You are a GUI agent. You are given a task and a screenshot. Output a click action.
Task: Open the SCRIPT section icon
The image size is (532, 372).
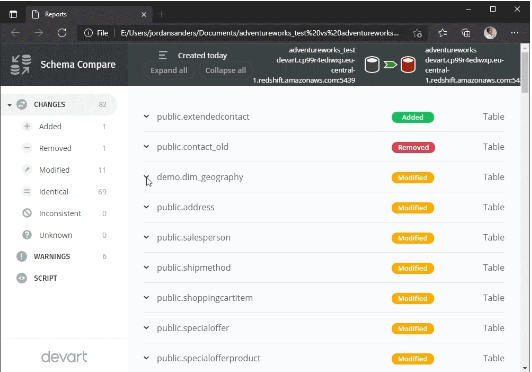coord(22,278)
